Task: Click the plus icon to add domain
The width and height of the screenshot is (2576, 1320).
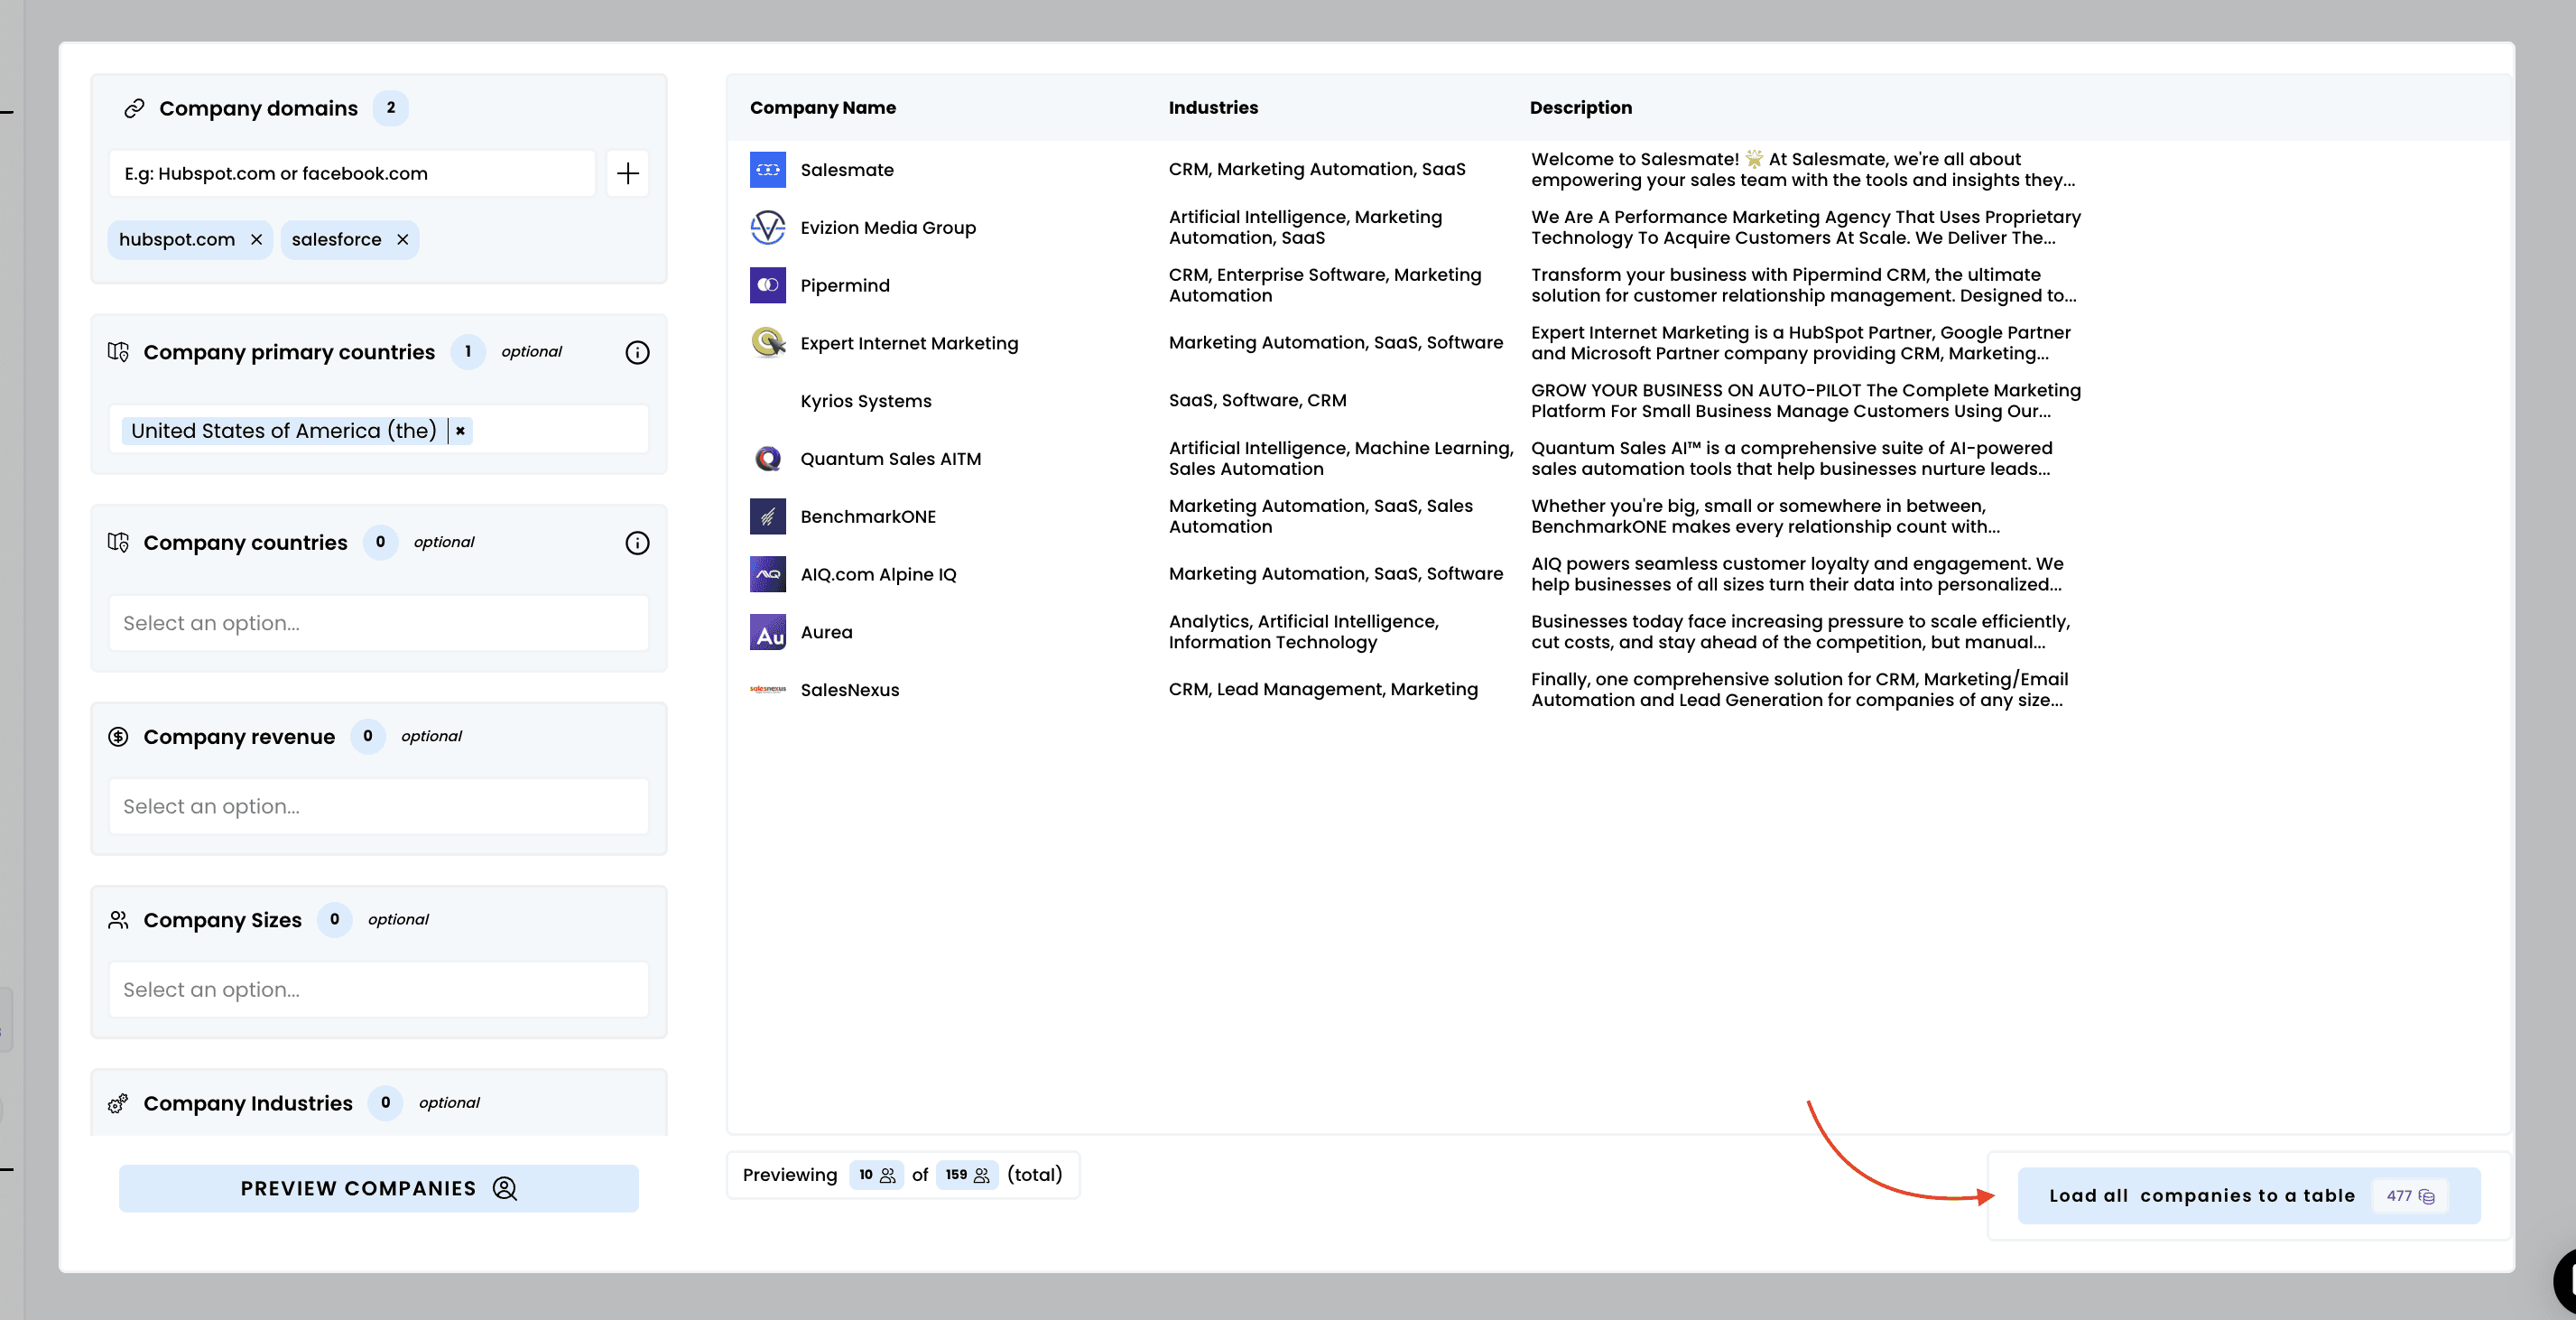Action: [627, 173]
